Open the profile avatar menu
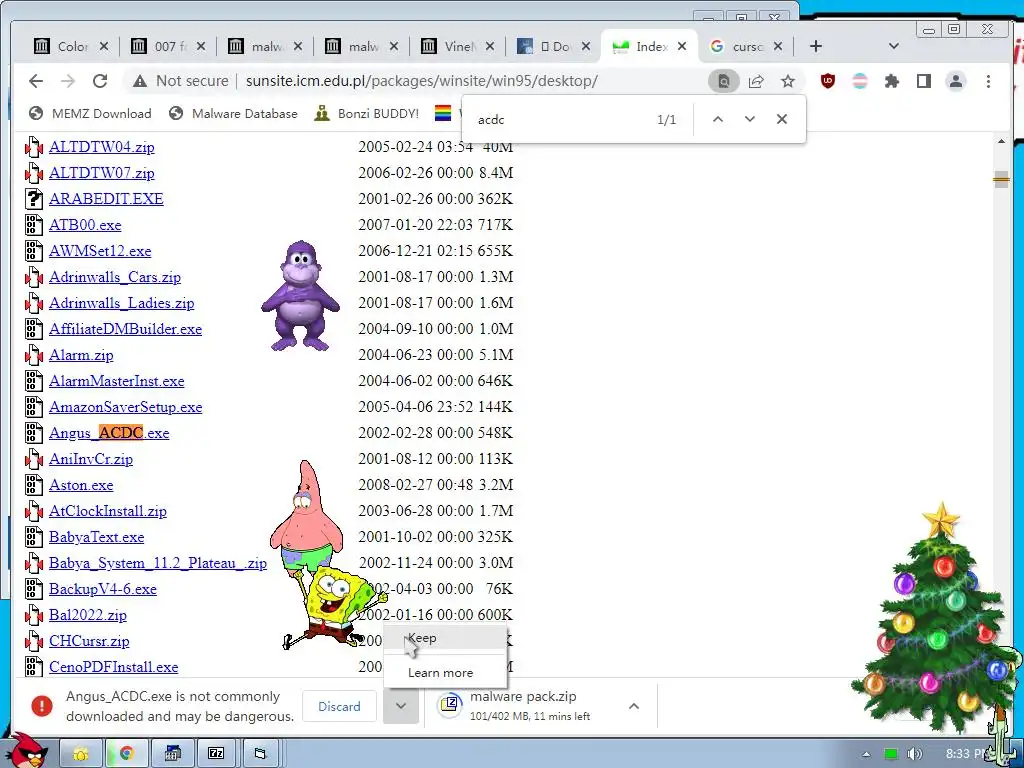This screenshot has width=1024, height=768. [x=955, y=81]
